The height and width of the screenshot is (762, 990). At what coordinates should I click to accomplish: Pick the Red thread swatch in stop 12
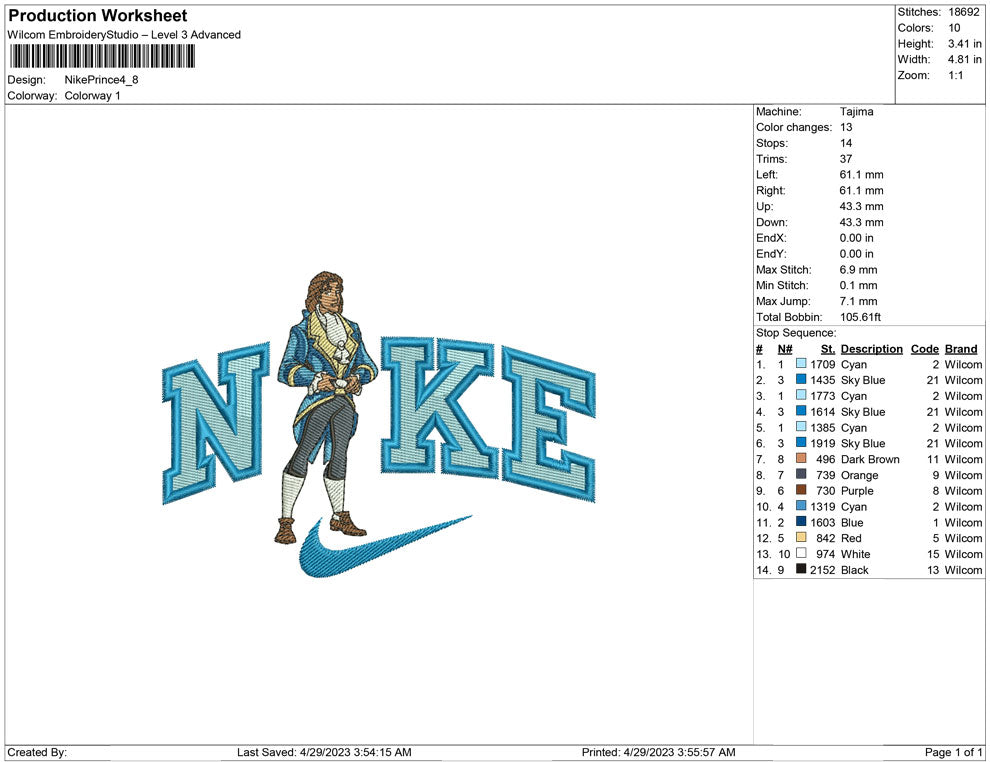point(801,538)
